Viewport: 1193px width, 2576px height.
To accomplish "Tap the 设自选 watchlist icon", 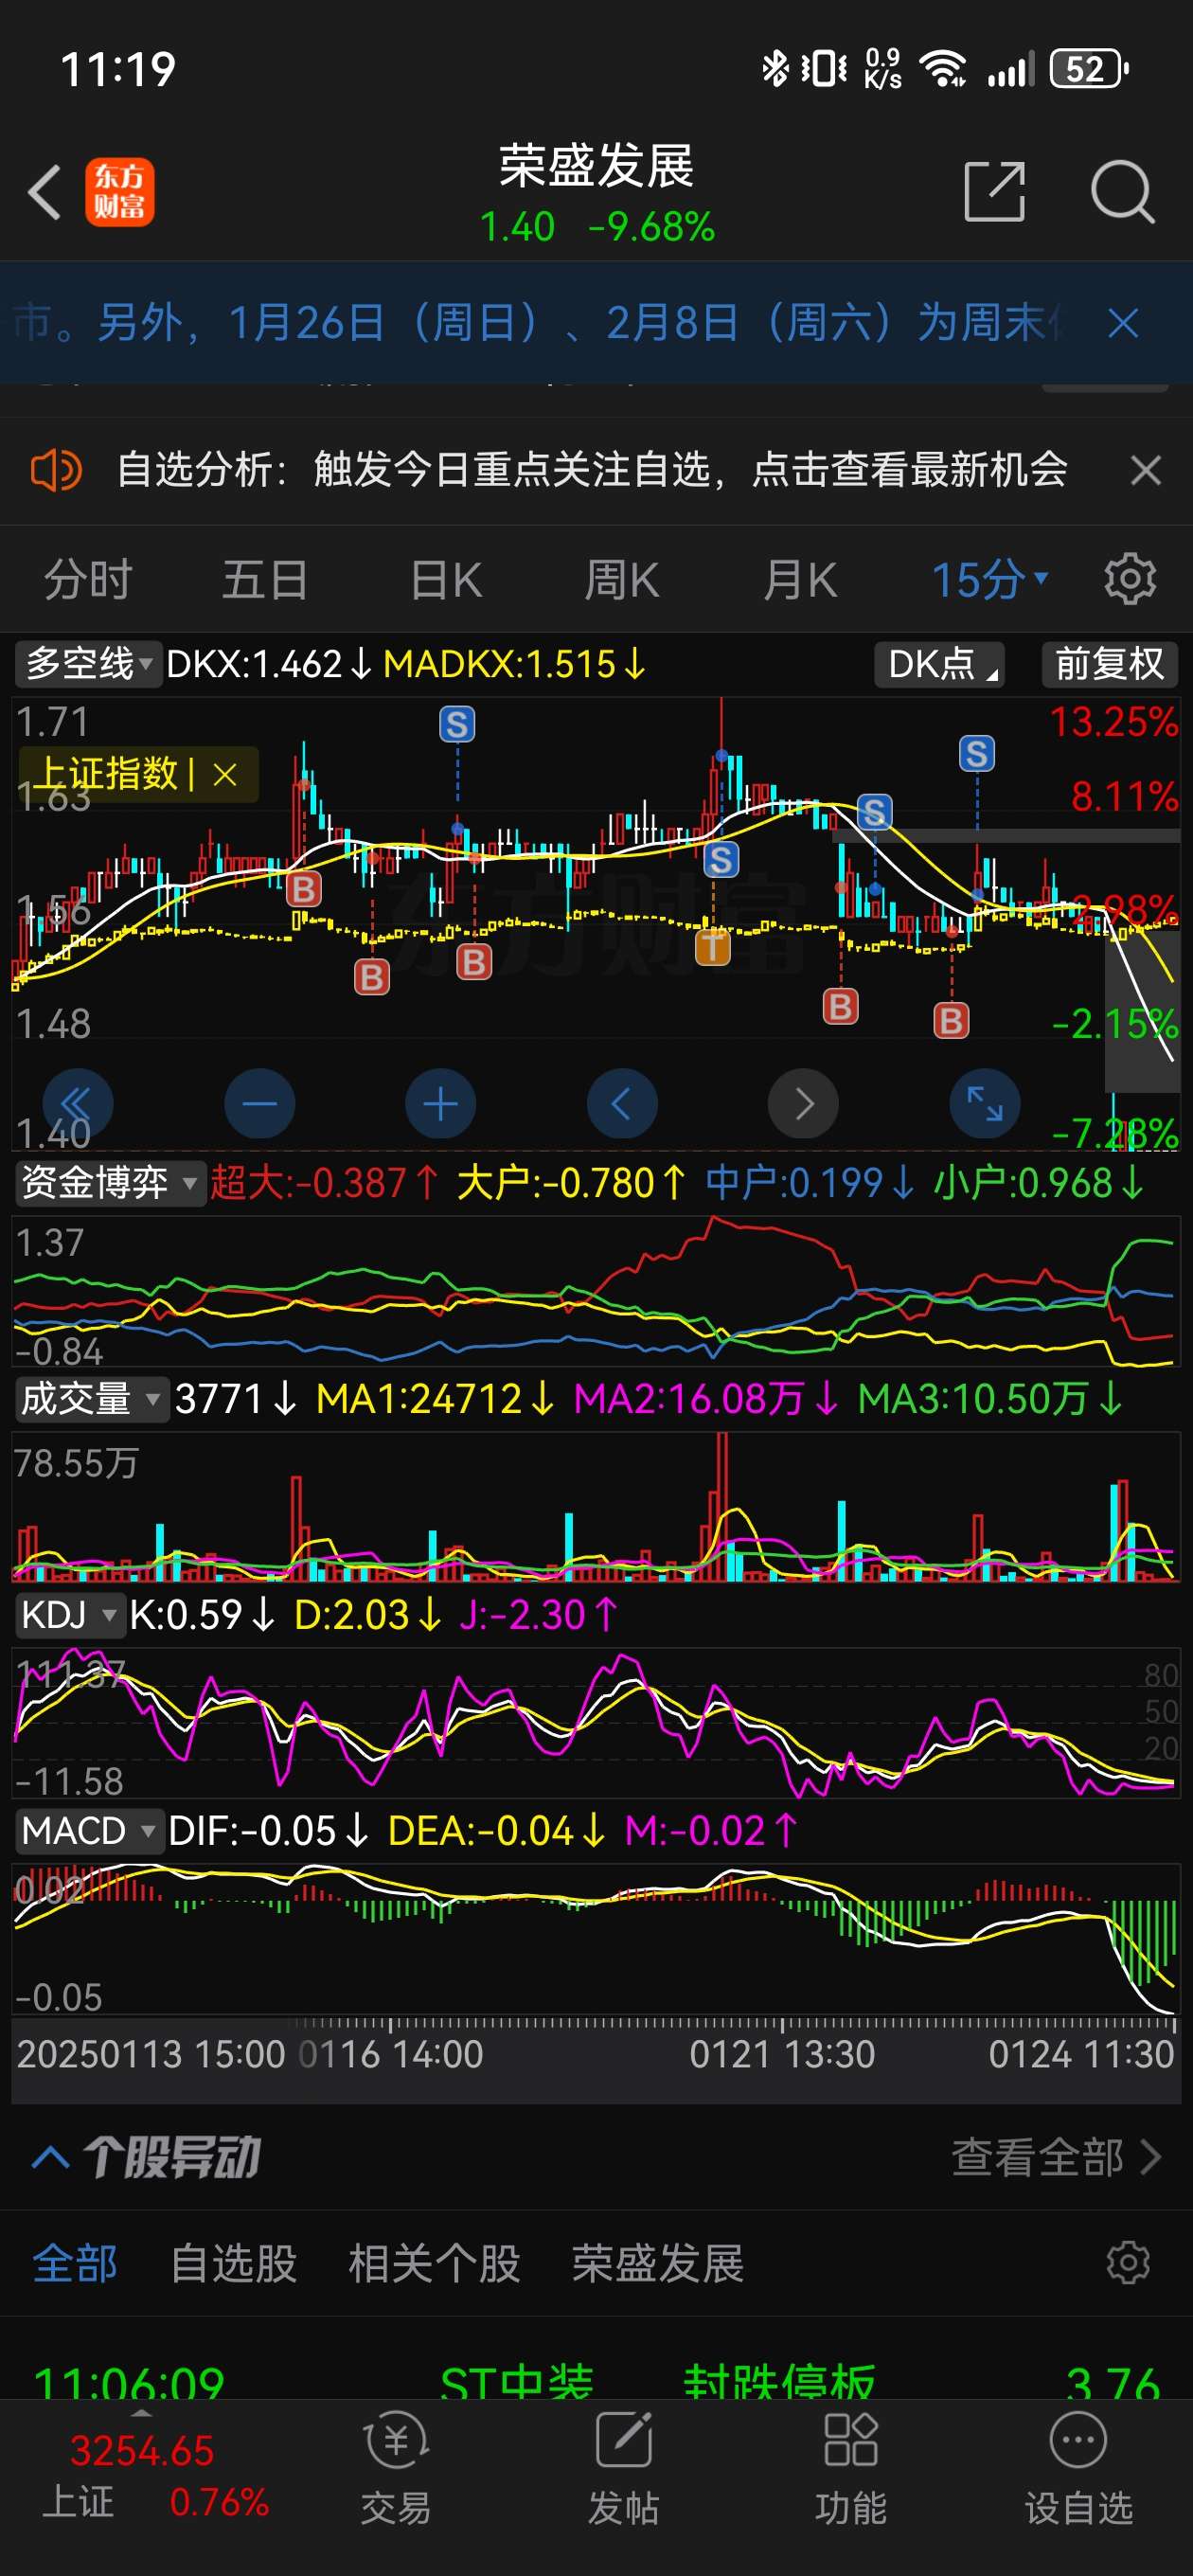I will (1079, 2468).
